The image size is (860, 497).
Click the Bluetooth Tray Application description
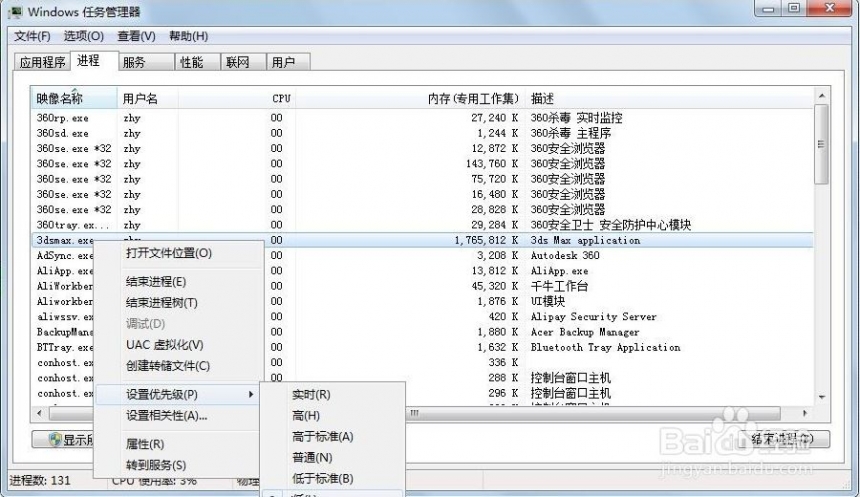coord(606,348)
